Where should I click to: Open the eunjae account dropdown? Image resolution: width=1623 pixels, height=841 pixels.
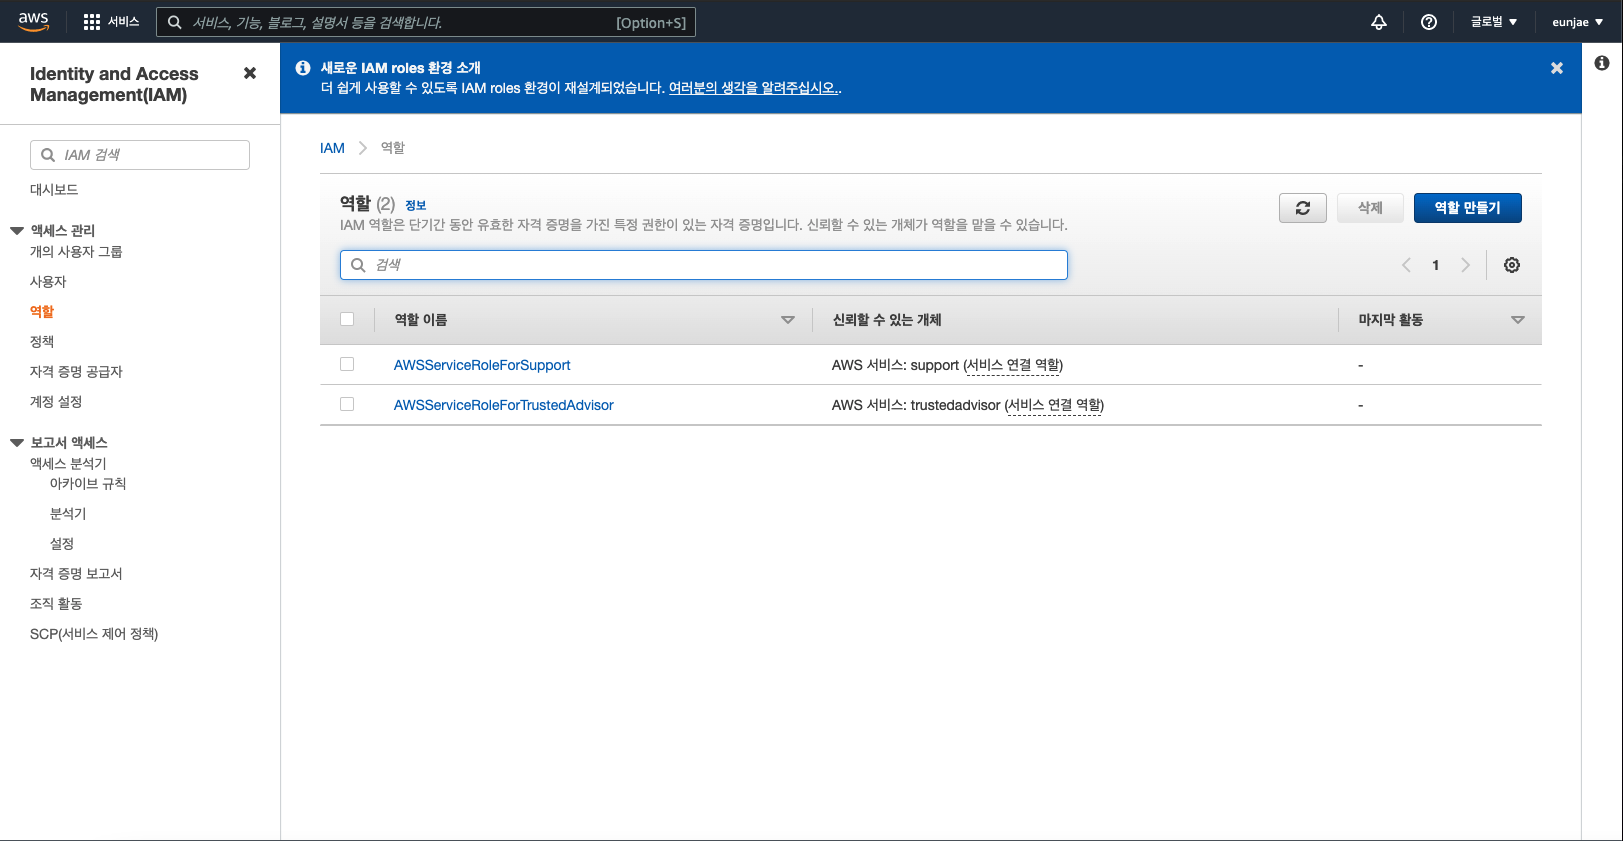pyautogui.click(x=1578, y=22)
